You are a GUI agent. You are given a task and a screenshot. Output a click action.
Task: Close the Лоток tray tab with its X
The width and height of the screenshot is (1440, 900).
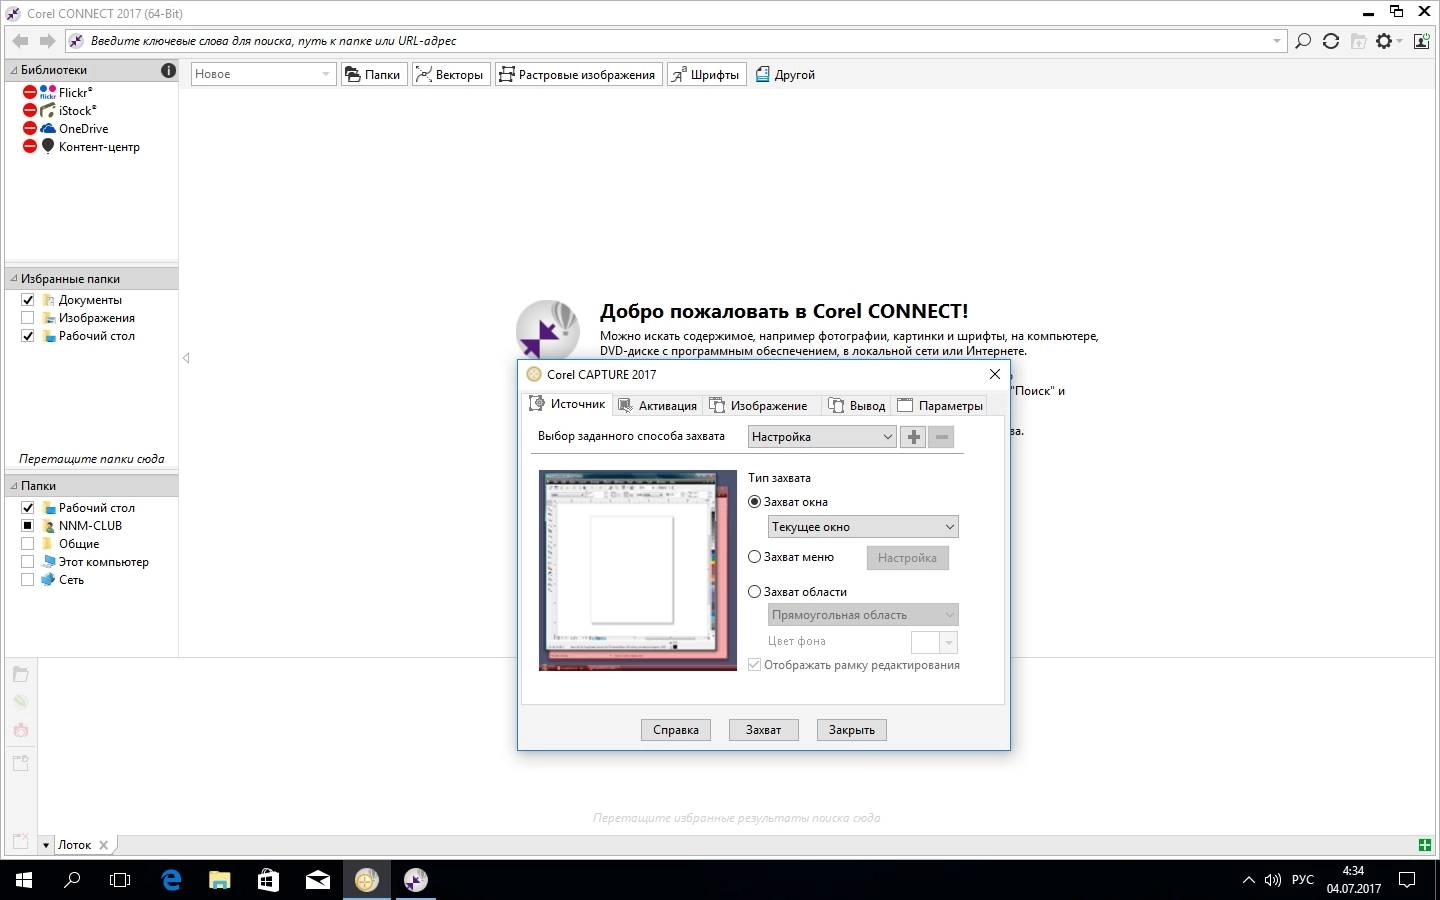(104, 845)
